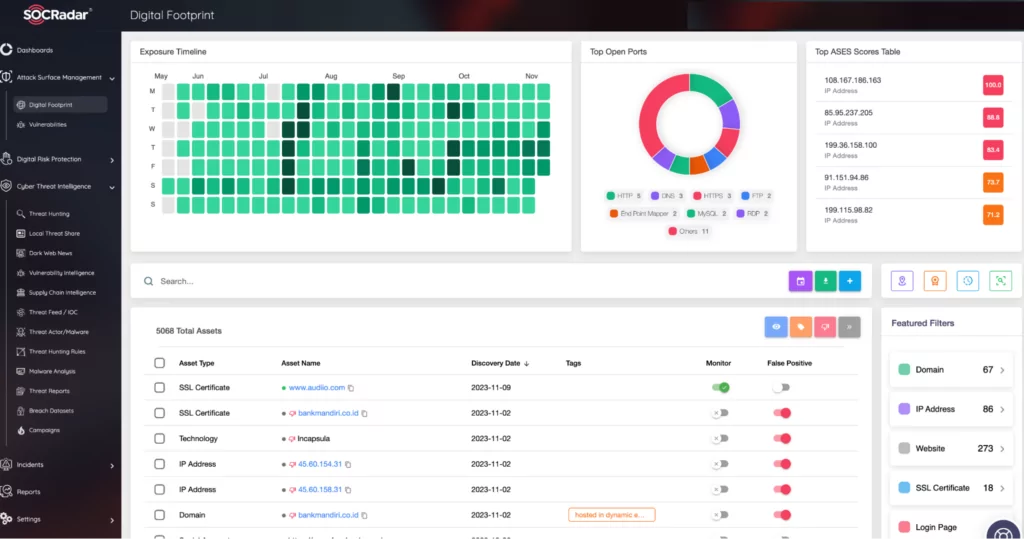Click sort arrow next to Discovery Date
The height and width of the screenshot is (539, 1024).
point(526,363)
